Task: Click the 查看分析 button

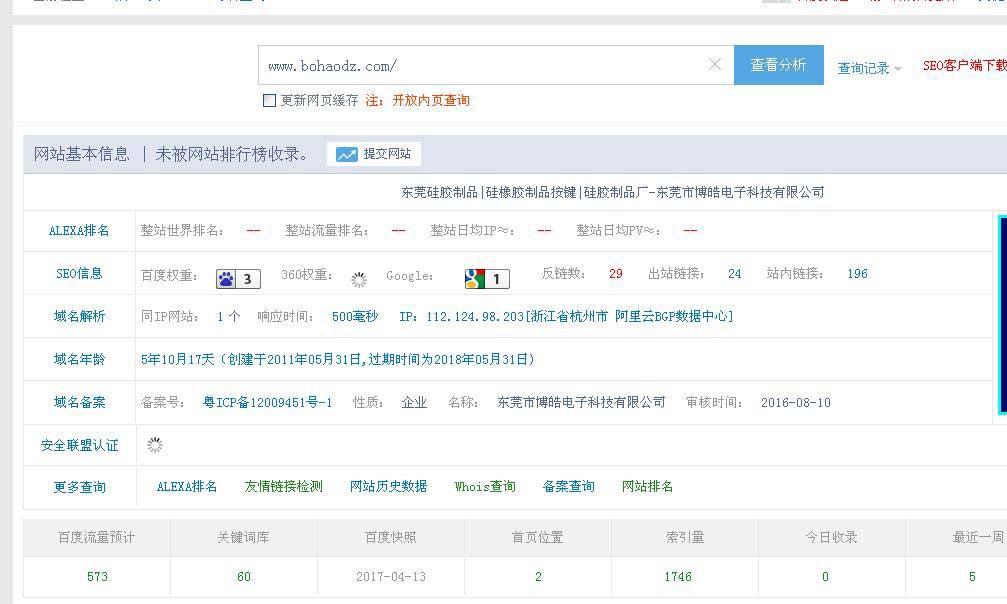Action: [x=778, y=65]
